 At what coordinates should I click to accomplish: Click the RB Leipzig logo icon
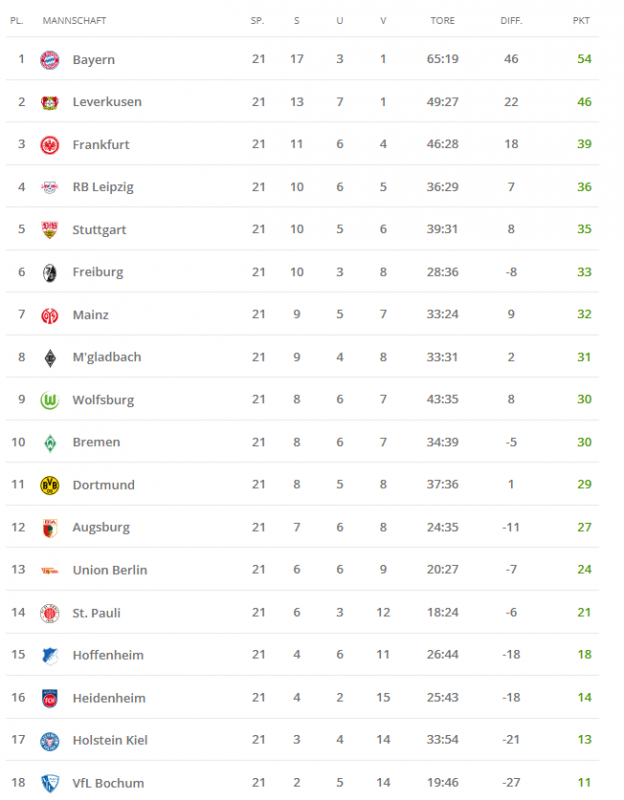[x=50, y=187]
